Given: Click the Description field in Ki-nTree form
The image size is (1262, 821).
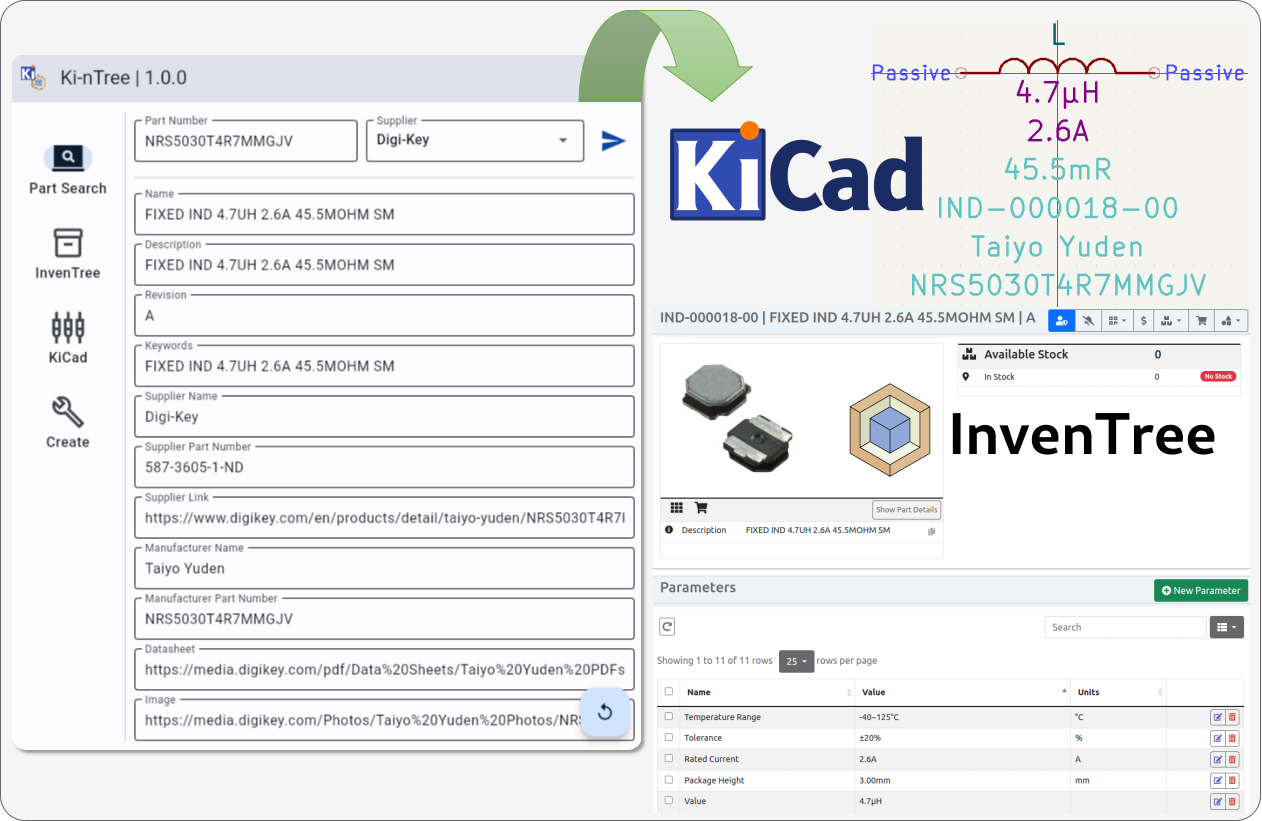Looking at the screenshot, I should tap(384, 265).
